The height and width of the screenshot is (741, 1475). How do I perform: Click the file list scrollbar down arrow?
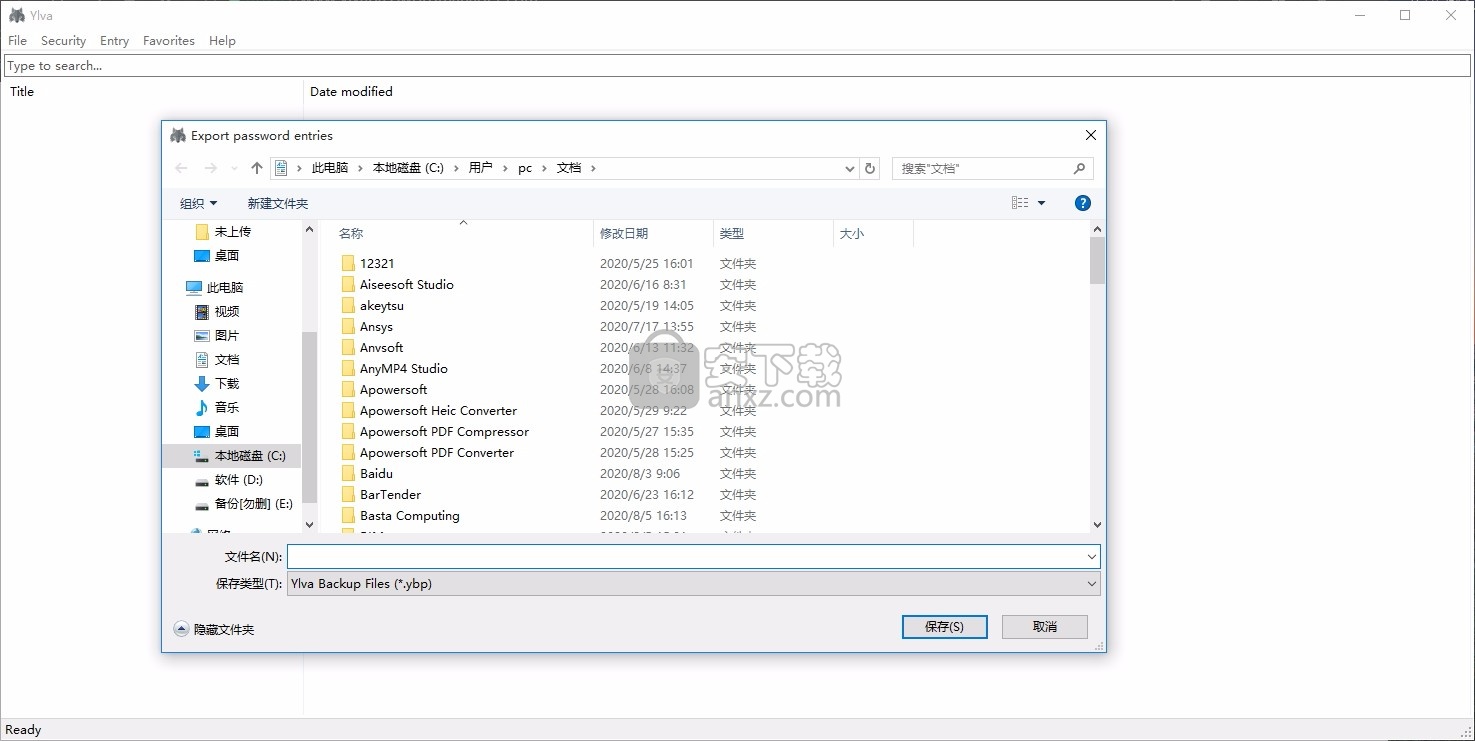(1097, 524)
